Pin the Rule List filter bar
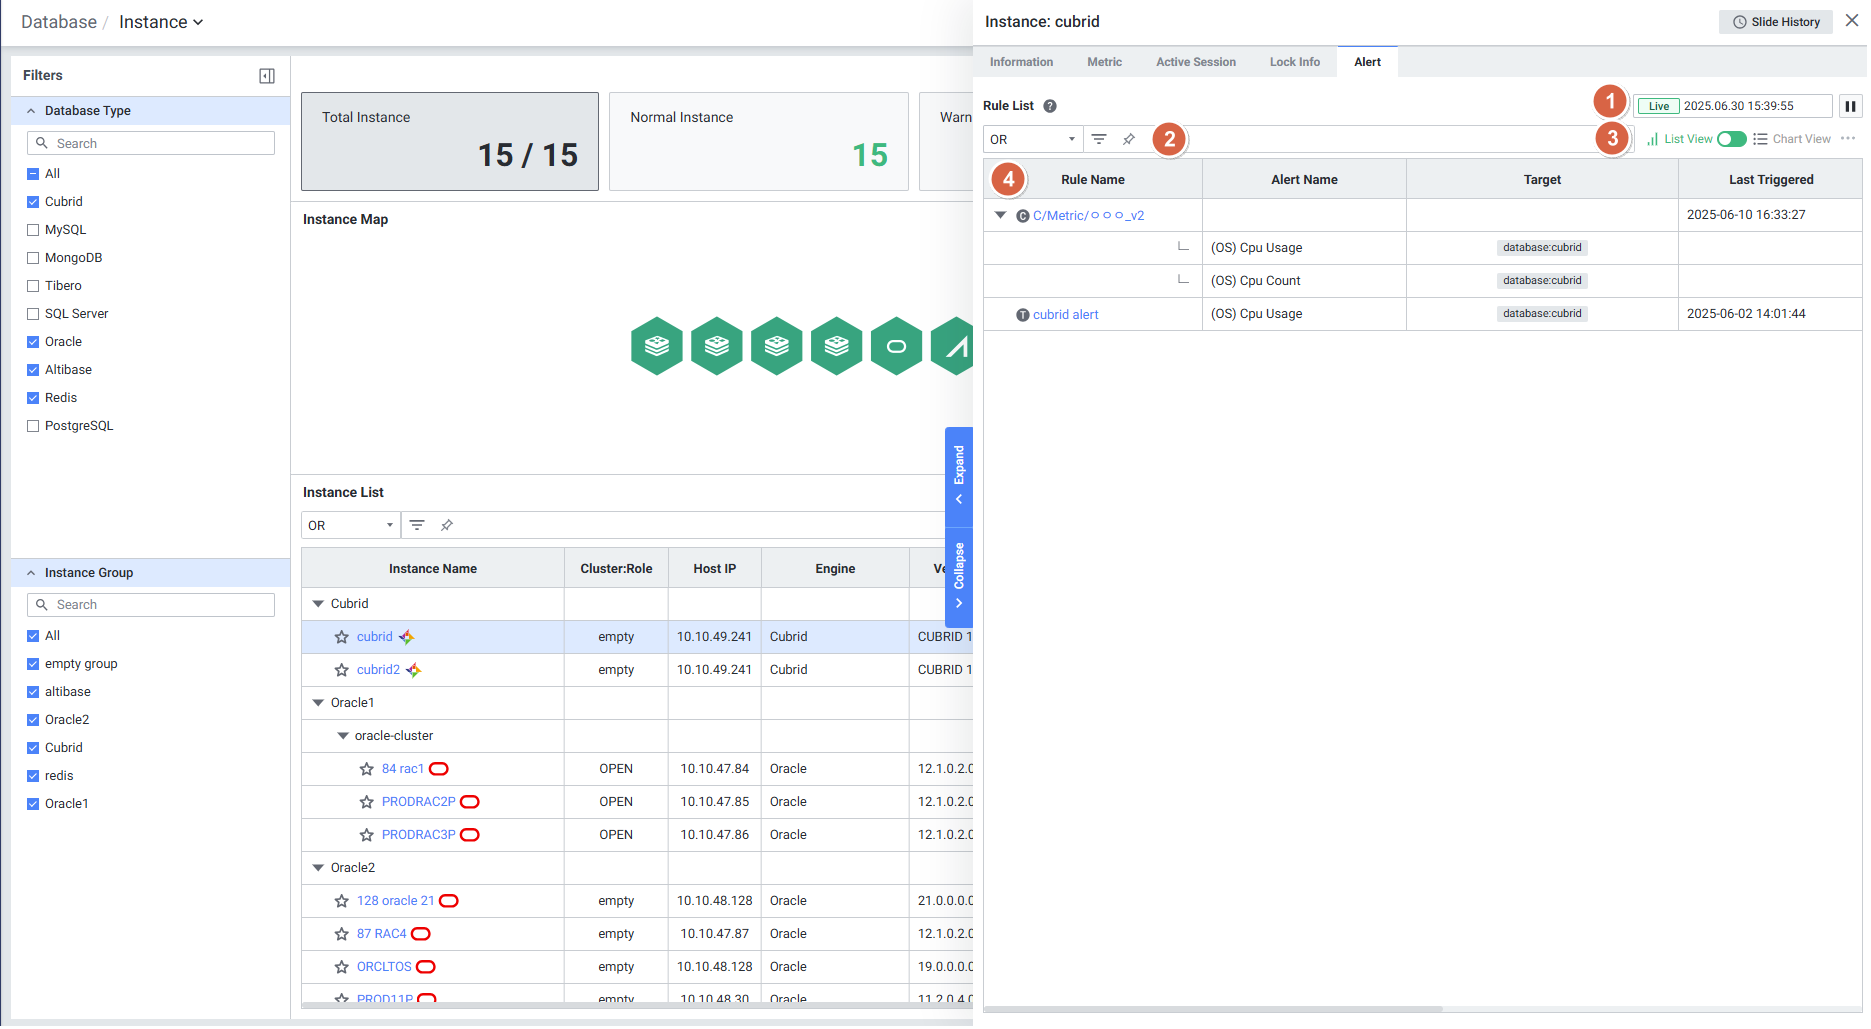The image size is (1871, 1029). (1129, 139)
